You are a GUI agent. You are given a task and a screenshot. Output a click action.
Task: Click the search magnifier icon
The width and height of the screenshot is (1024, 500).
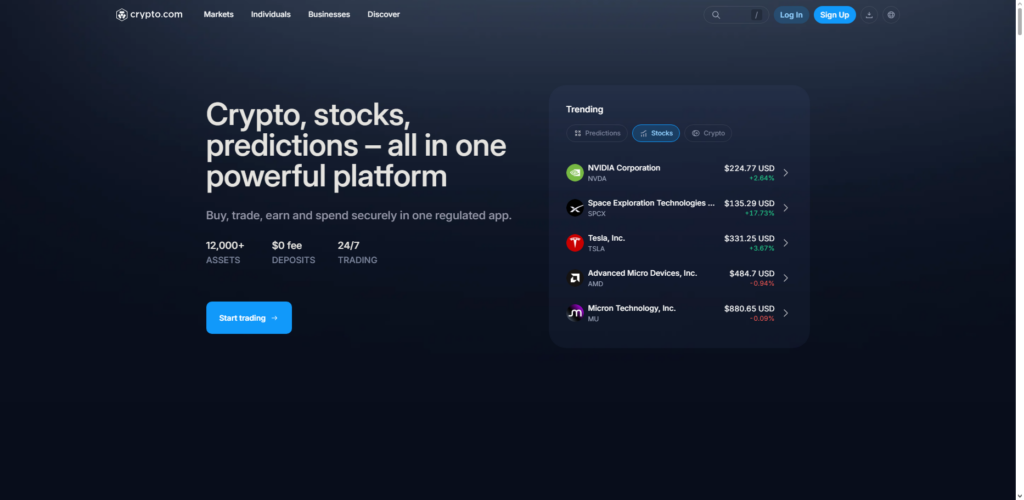716,15
